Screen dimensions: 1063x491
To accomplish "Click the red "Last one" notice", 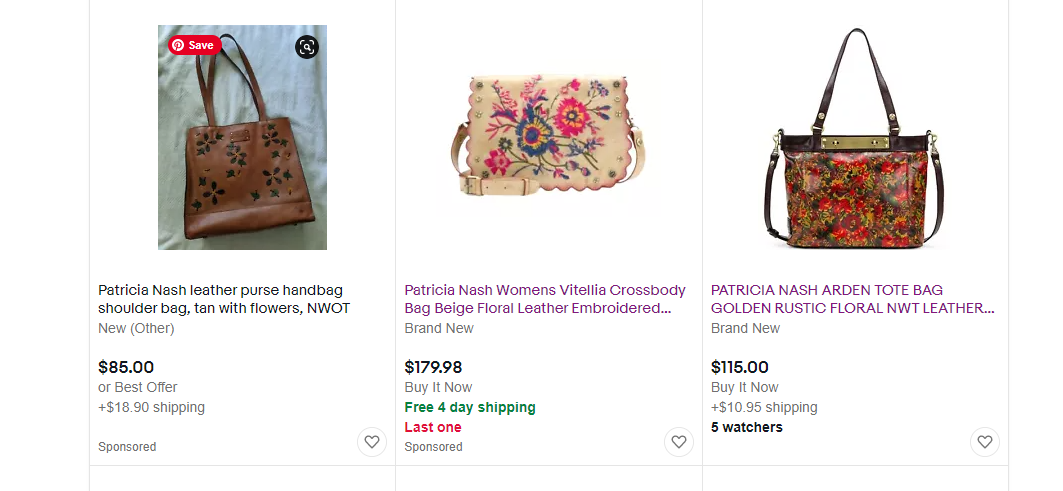I will point(433,427).
